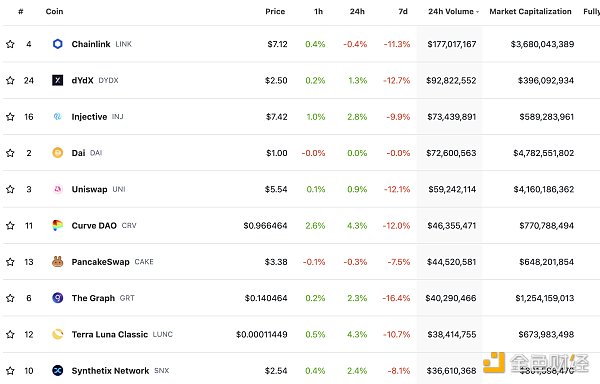The width and height of the screenshot is (600, 384).
Task: Toggle favorite star for Synthetix Network
Action: coord(10,371)
